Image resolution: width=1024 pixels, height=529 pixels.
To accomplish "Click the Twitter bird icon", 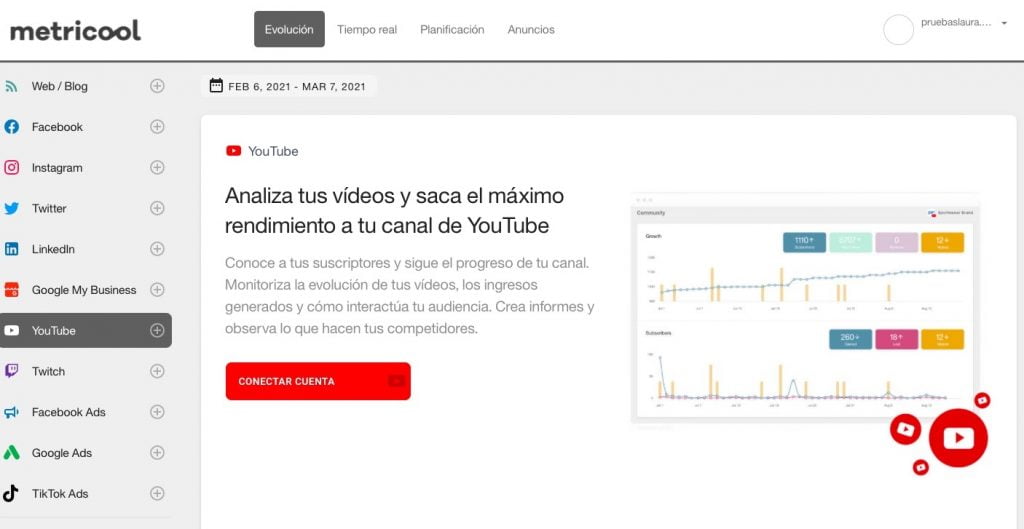I will (11, 208).
